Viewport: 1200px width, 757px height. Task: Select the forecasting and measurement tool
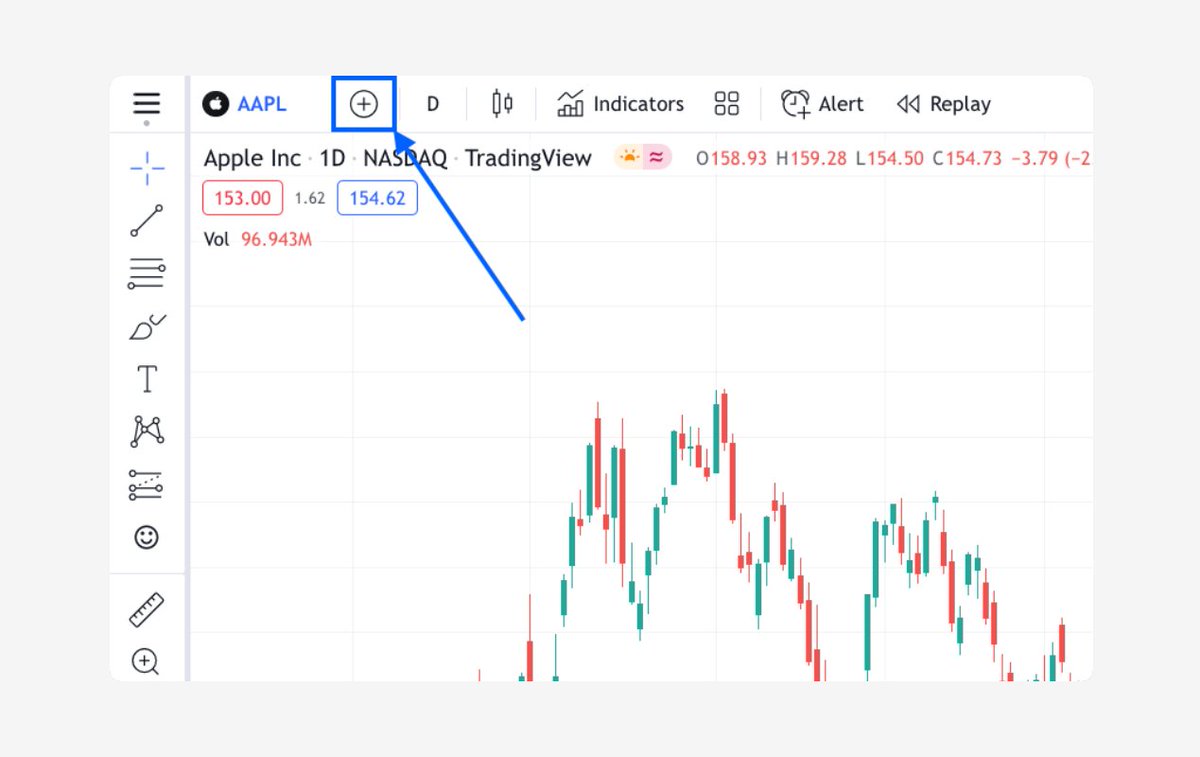[146, 485]
